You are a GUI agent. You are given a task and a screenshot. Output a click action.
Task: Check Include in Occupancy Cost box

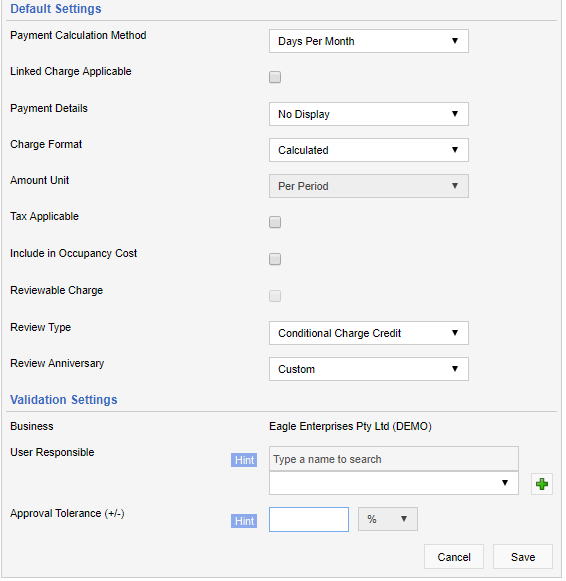[x=276, y=260]
